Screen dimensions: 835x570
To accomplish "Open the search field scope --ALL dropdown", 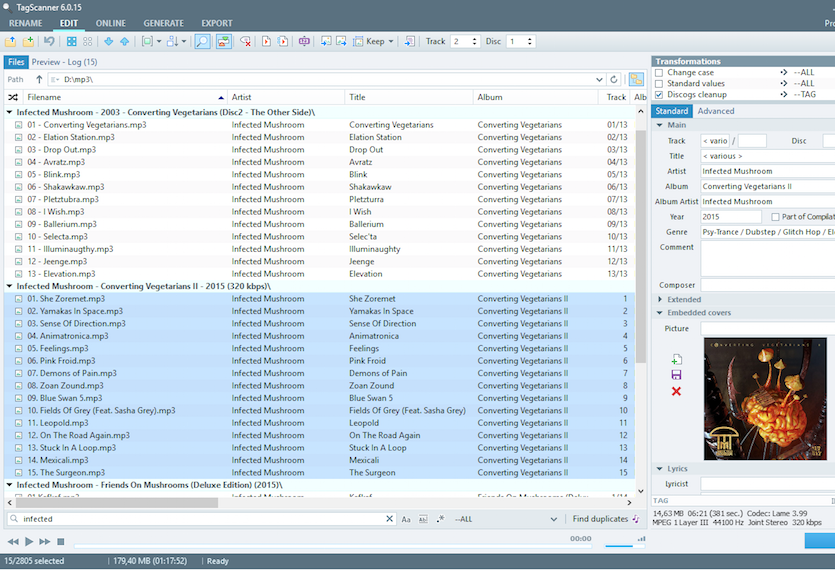I will (x=554, y=519).
